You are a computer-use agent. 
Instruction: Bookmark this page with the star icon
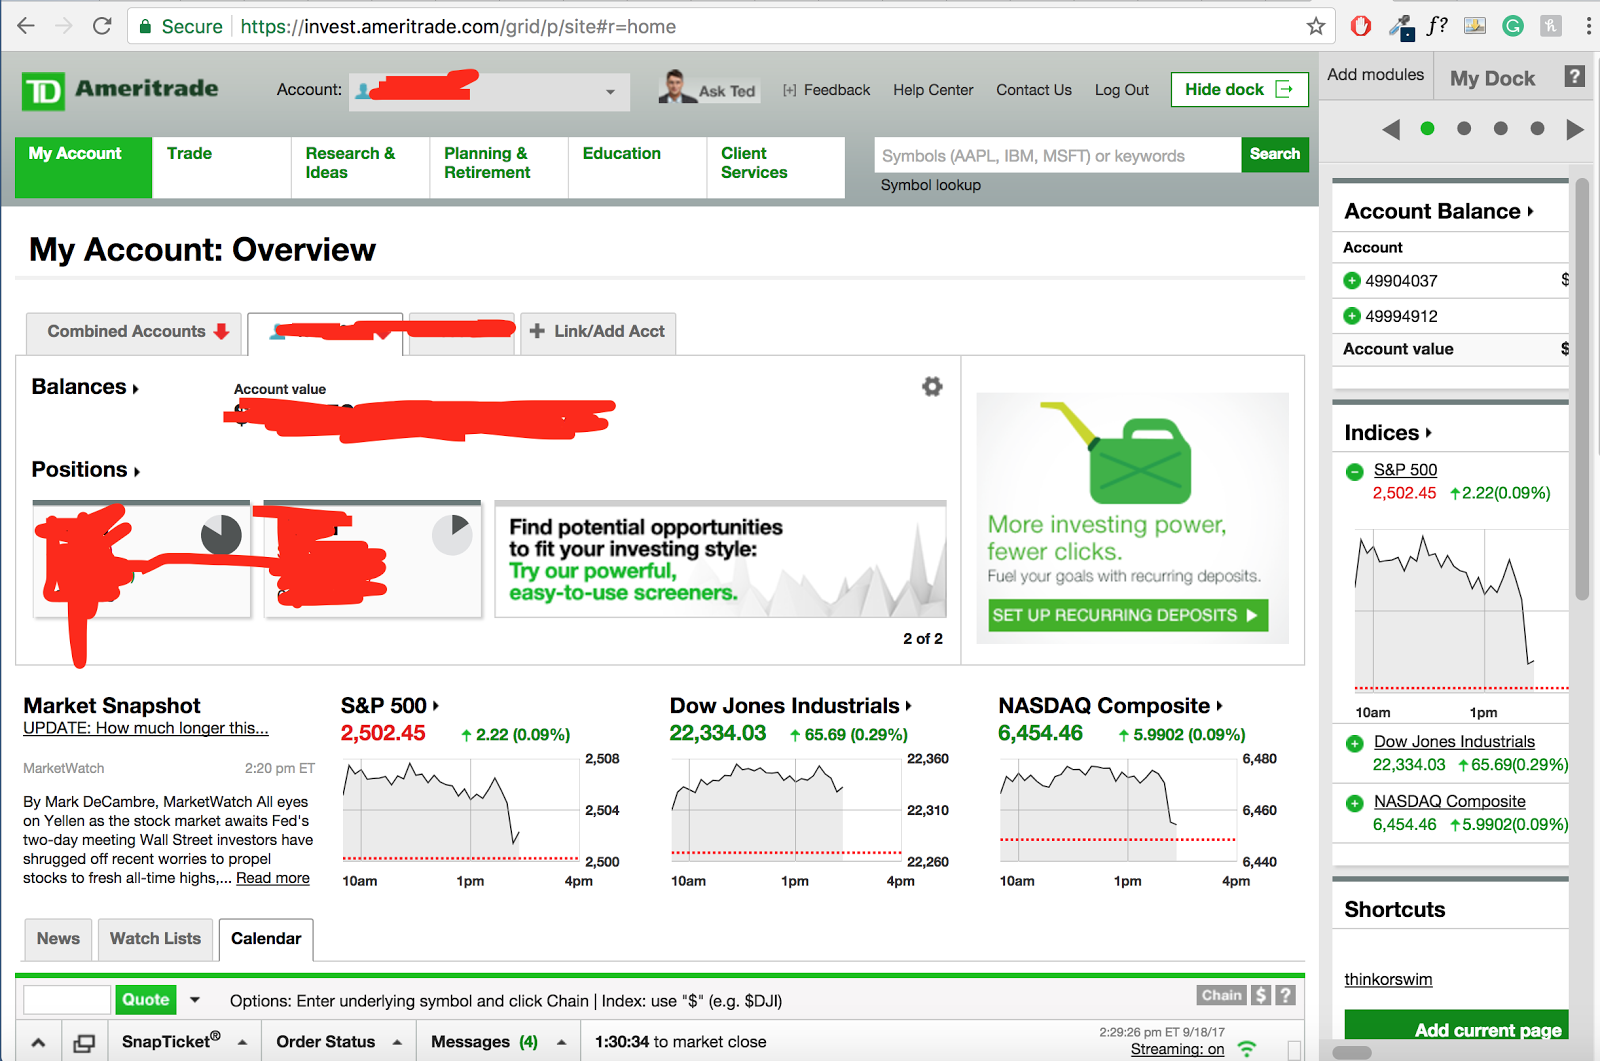[1316, 26]
